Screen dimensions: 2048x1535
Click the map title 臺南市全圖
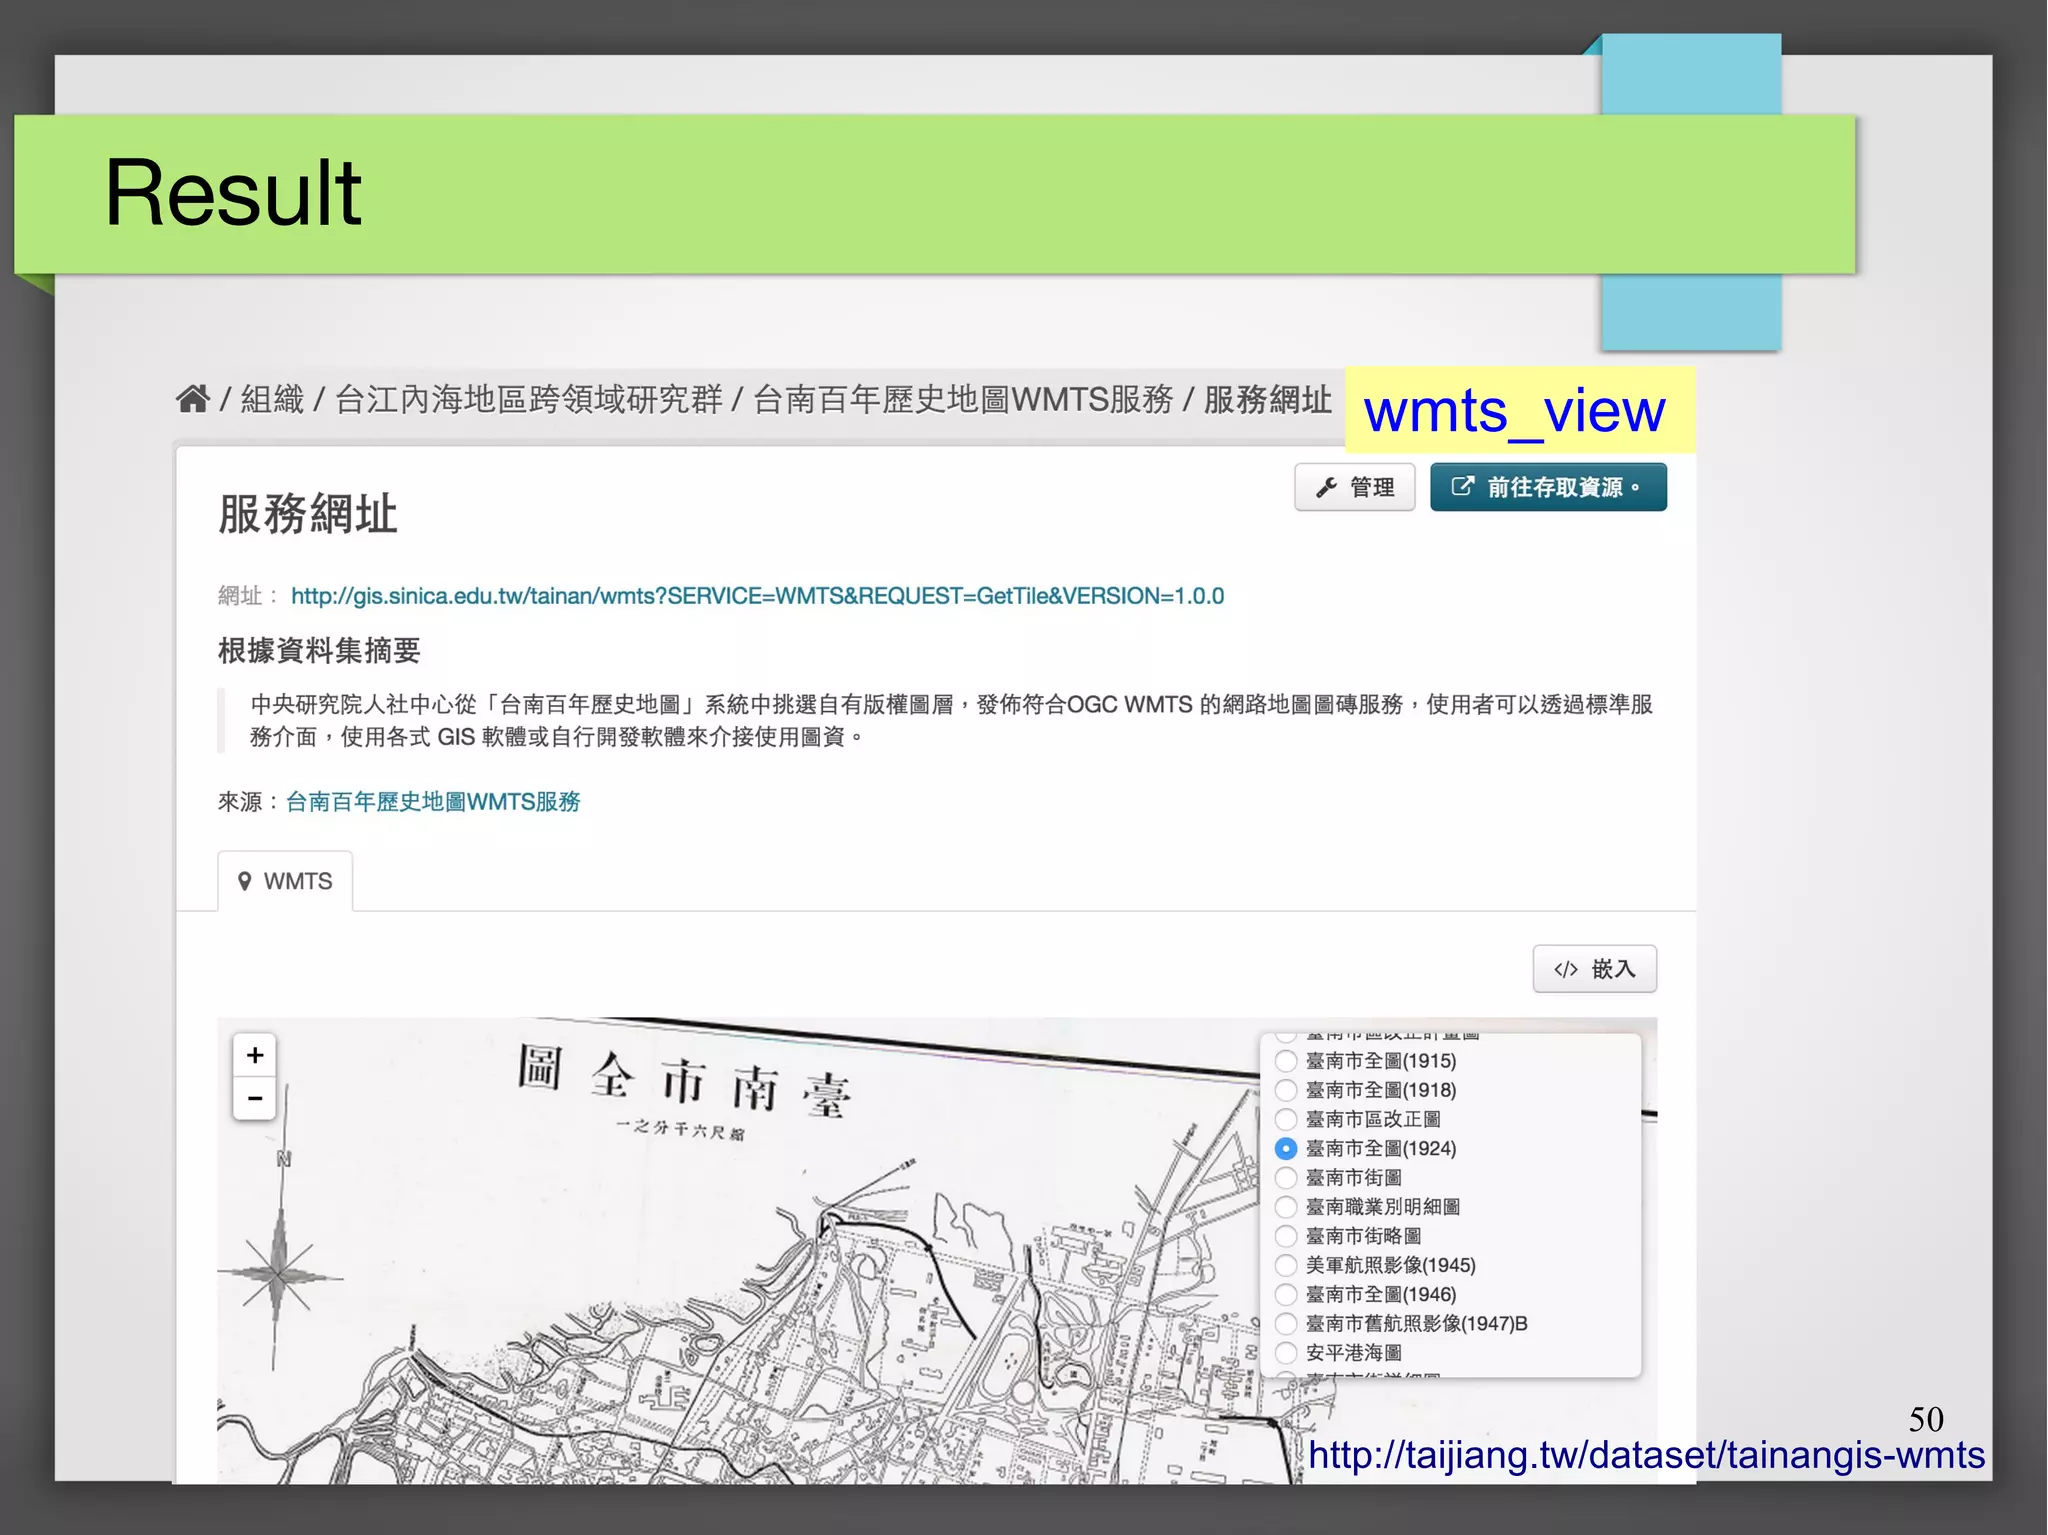[x=684, y=1083]
